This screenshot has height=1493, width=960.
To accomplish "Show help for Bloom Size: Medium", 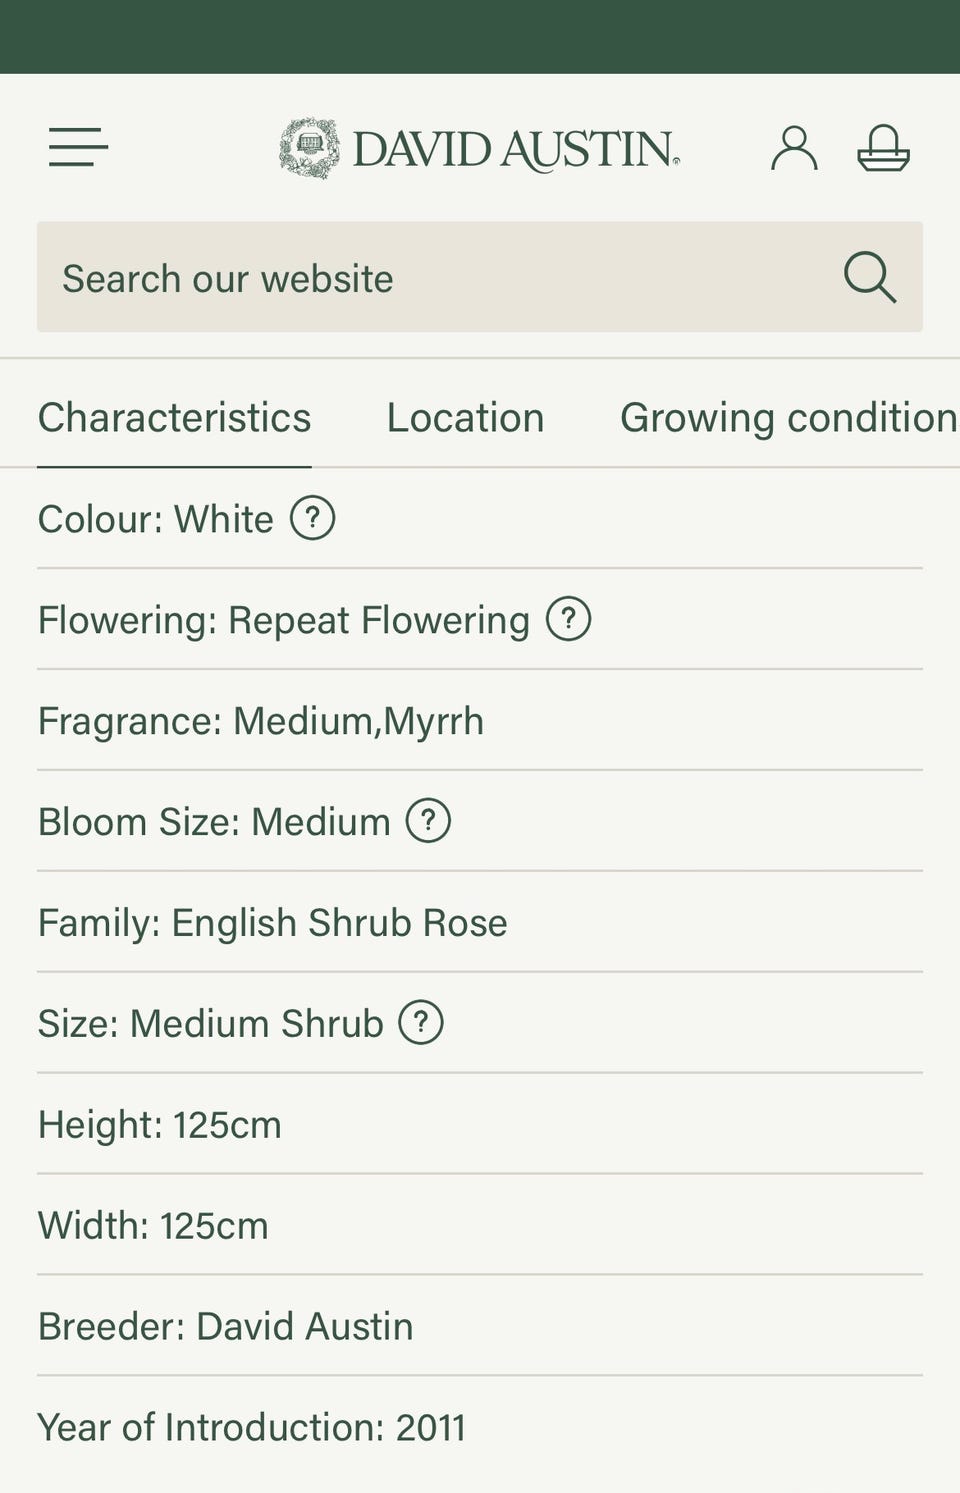I will [428, 821].
